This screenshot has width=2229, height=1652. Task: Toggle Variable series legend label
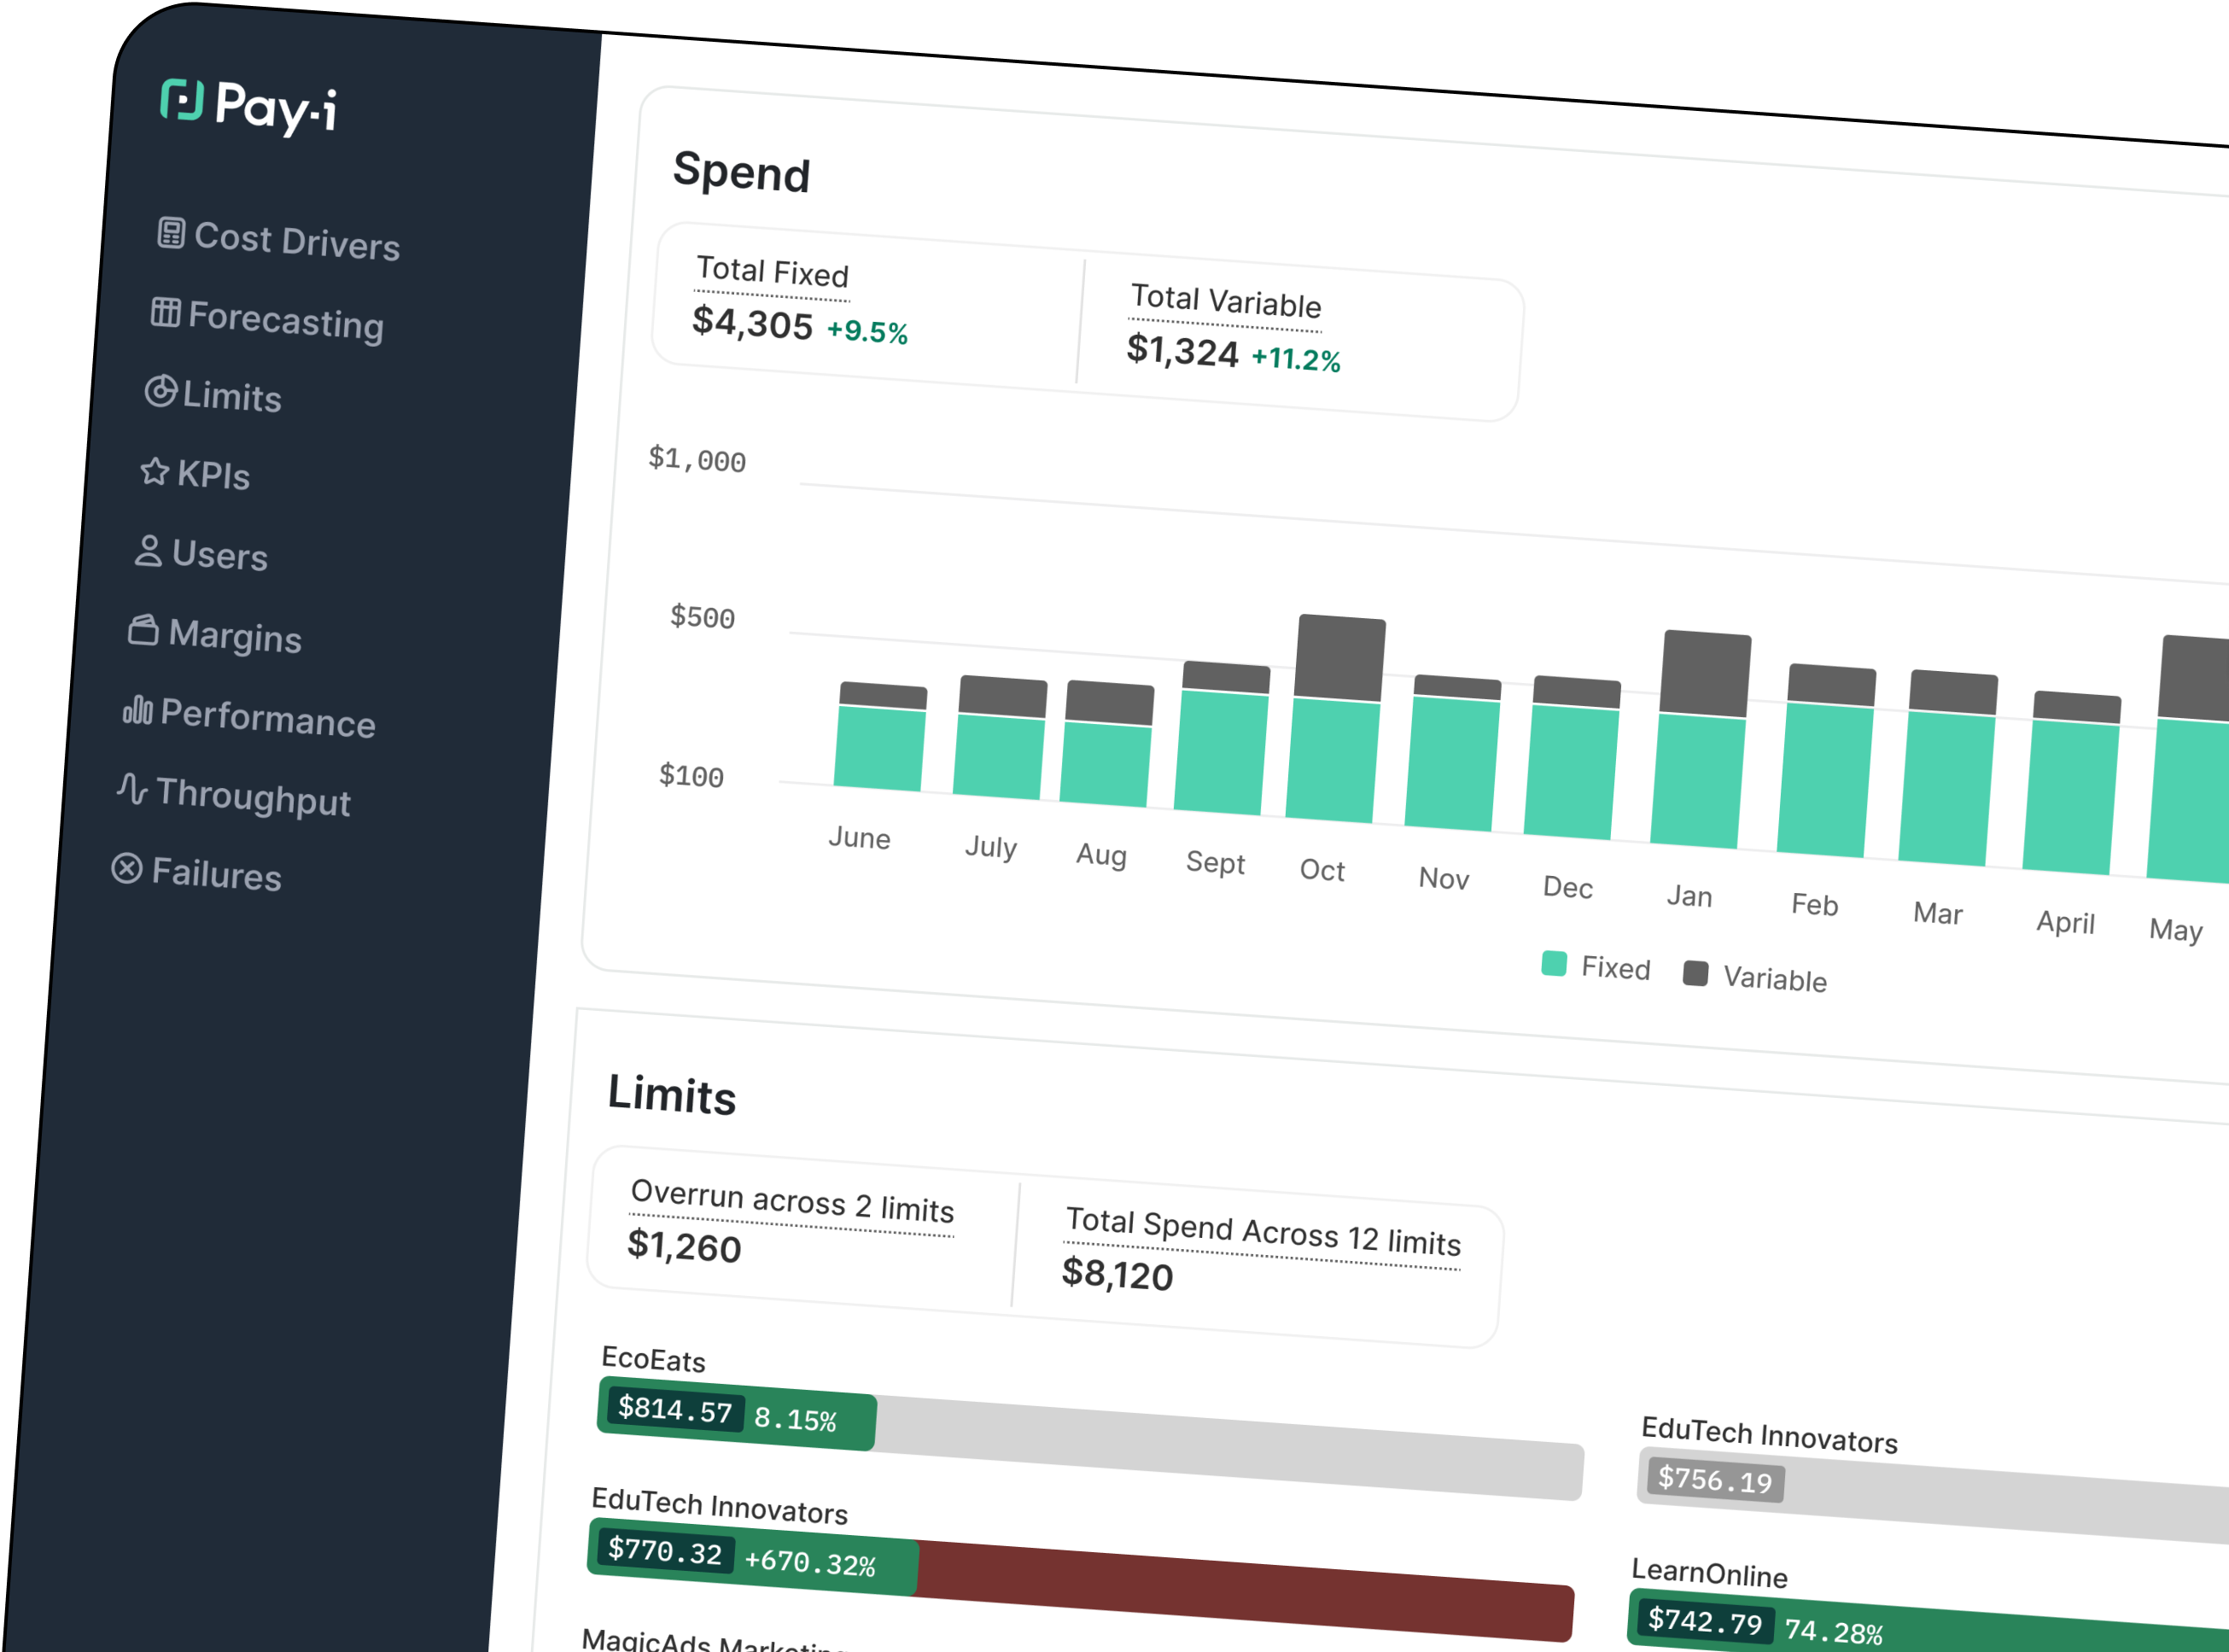point(1775,979)
